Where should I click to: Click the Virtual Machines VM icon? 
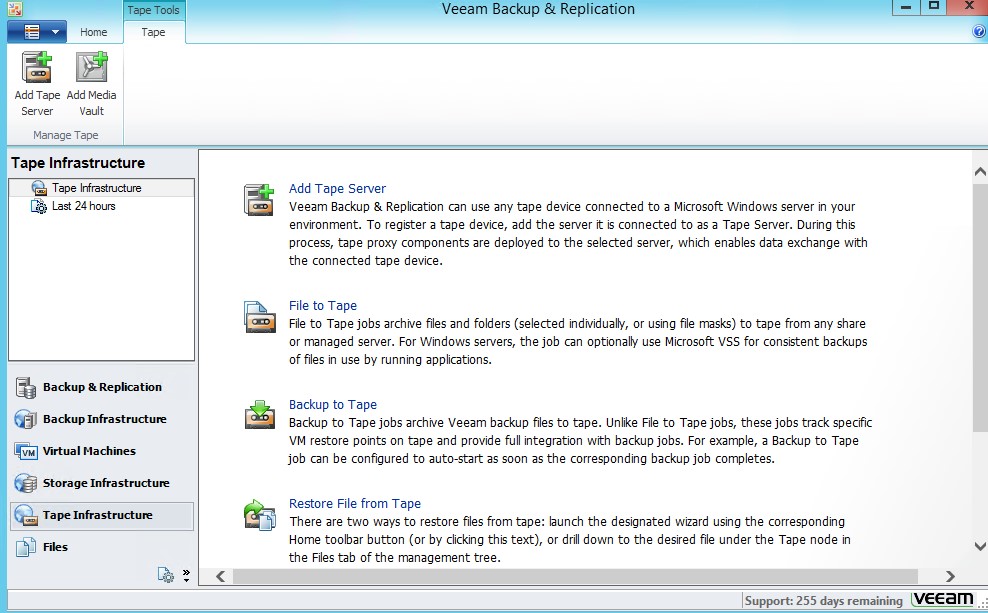(x=26, y=452)
